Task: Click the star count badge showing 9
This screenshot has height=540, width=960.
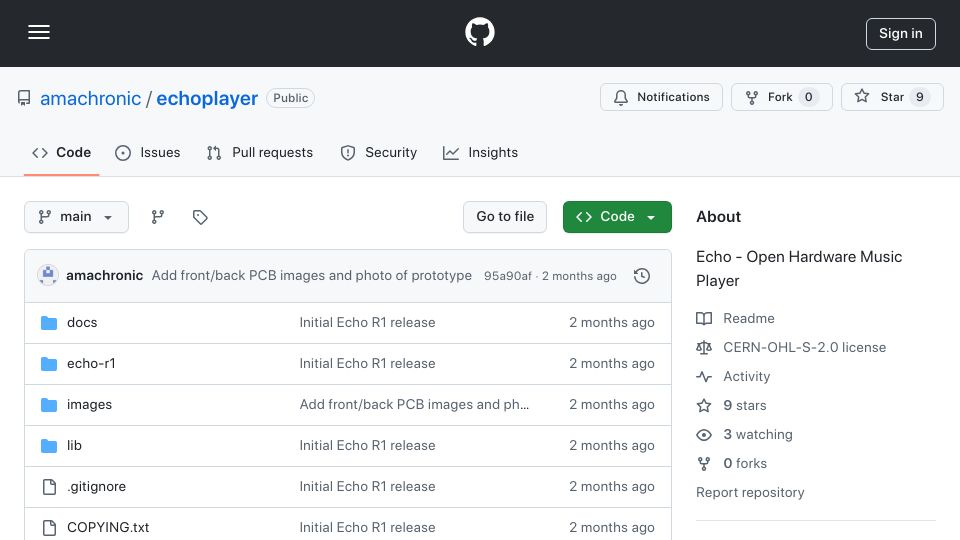Action: tap(919, 97)
